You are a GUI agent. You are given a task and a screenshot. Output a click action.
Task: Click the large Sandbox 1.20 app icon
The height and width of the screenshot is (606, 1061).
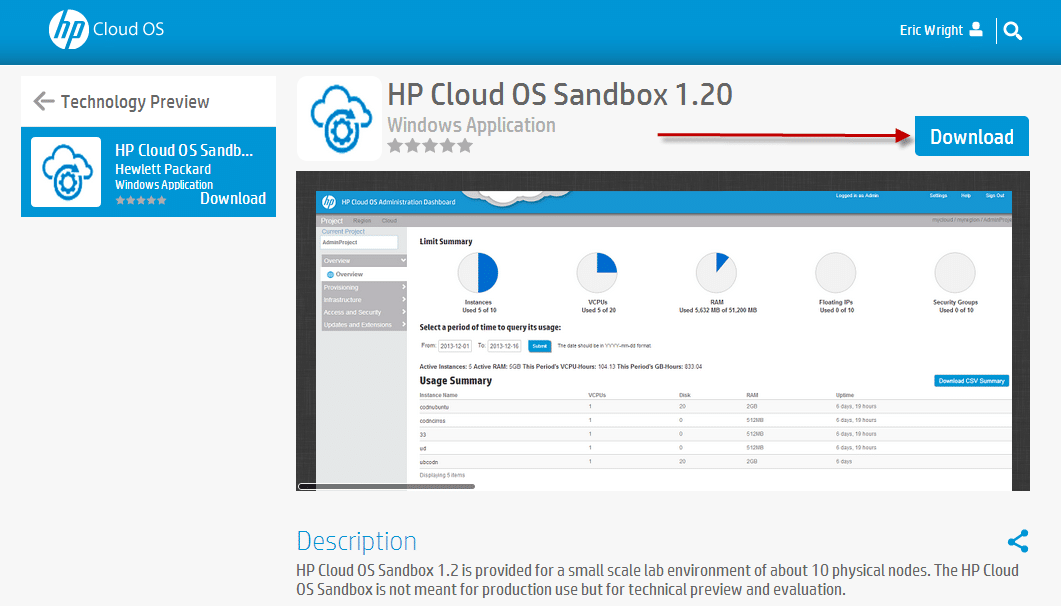(x=339, y=118)
